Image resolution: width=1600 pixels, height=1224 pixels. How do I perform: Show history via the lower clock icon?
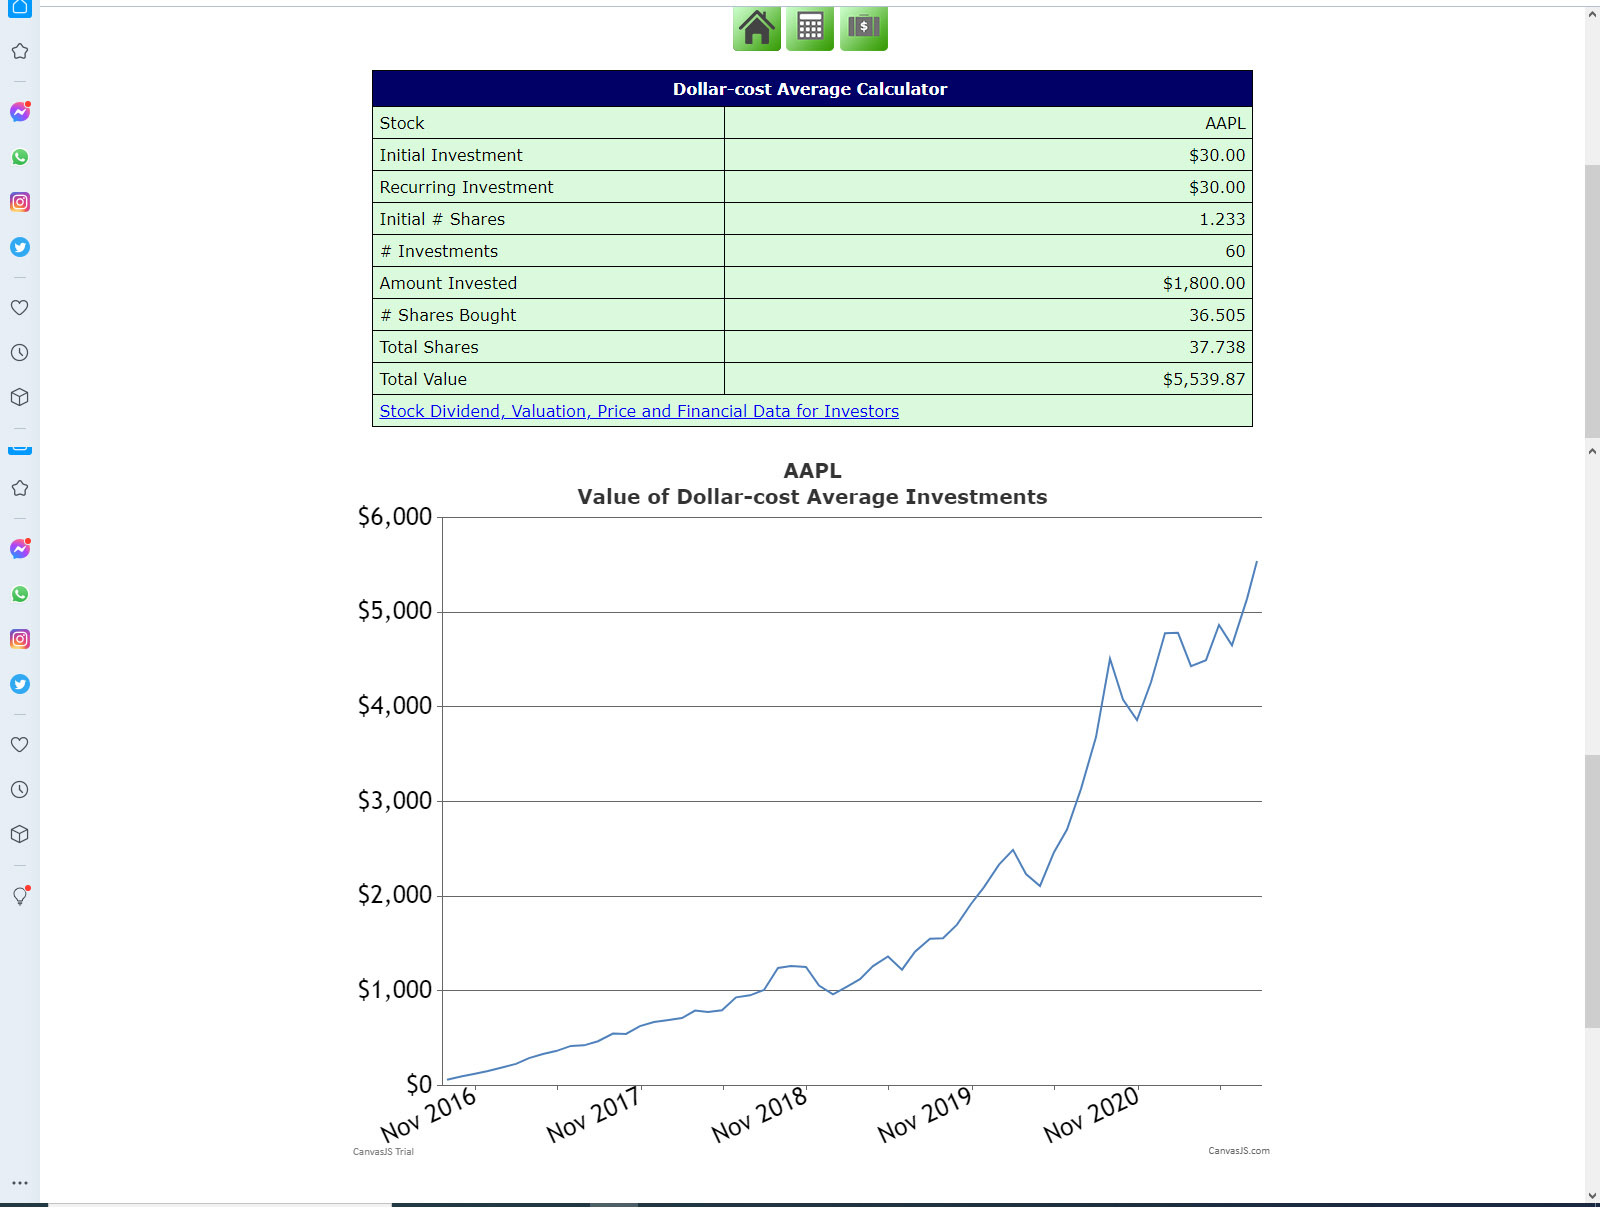click(x=20, y=789)
